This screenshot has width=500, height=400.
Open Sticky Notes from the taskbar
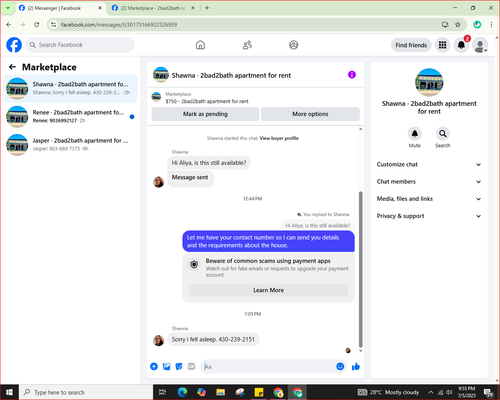259,392
